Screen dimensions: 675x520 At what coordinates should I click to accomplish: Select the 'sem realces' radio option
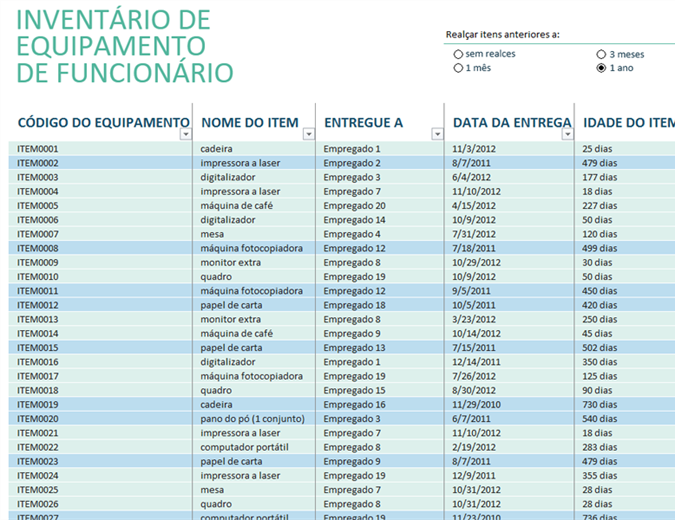[458, 54]
